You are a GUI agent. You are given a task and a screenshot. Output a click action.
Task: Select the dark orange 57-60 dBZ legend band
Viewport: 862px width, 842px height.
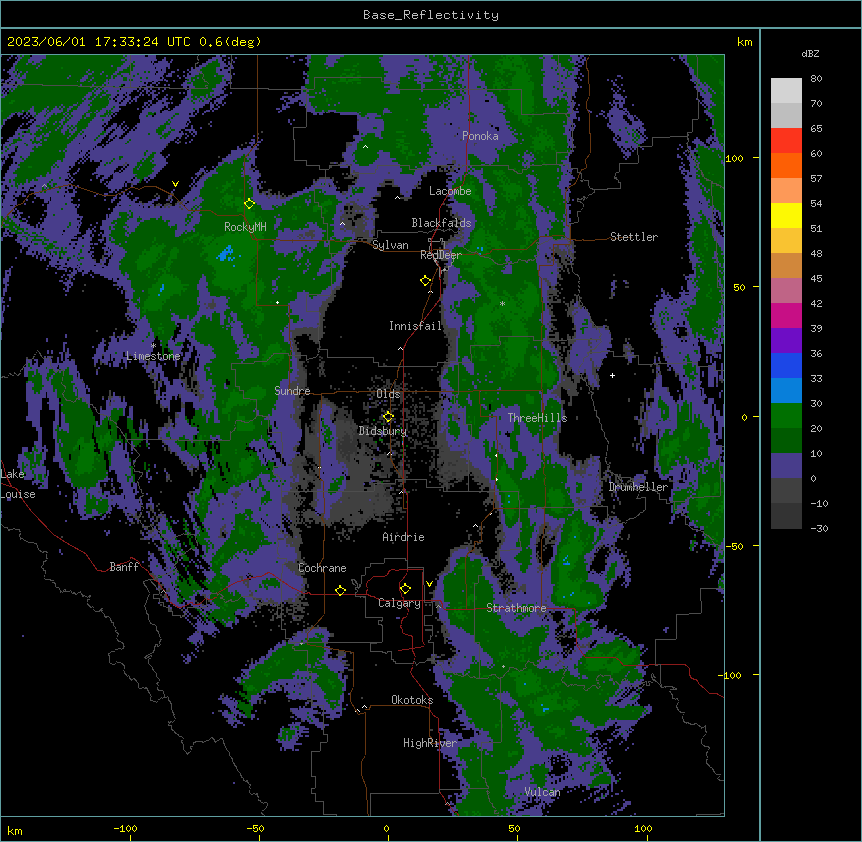click(x=786, y=166)
